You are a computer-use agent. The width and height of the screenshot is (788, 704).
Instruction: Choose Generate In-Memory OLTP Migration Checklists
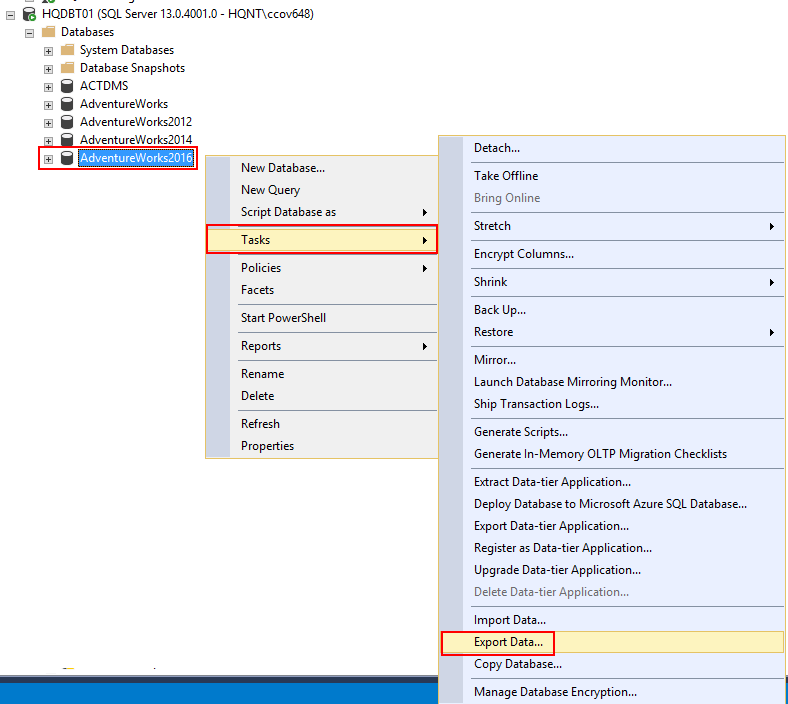612,454
